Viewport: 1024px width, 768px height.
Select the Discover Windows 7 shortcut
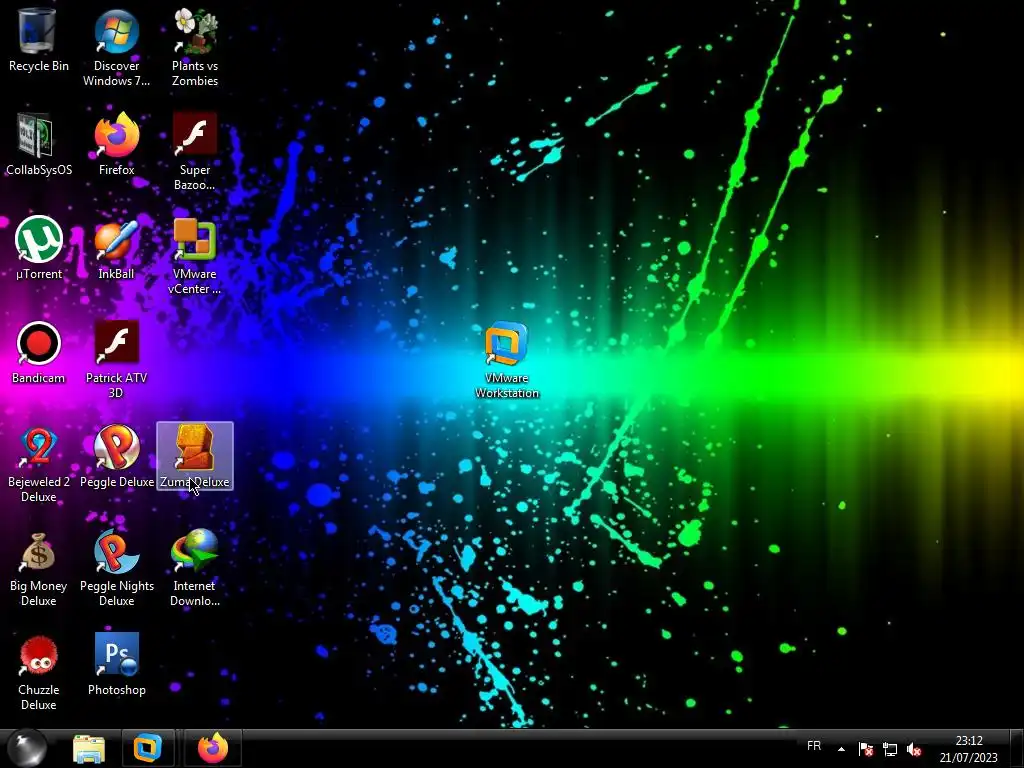(116, 48)
